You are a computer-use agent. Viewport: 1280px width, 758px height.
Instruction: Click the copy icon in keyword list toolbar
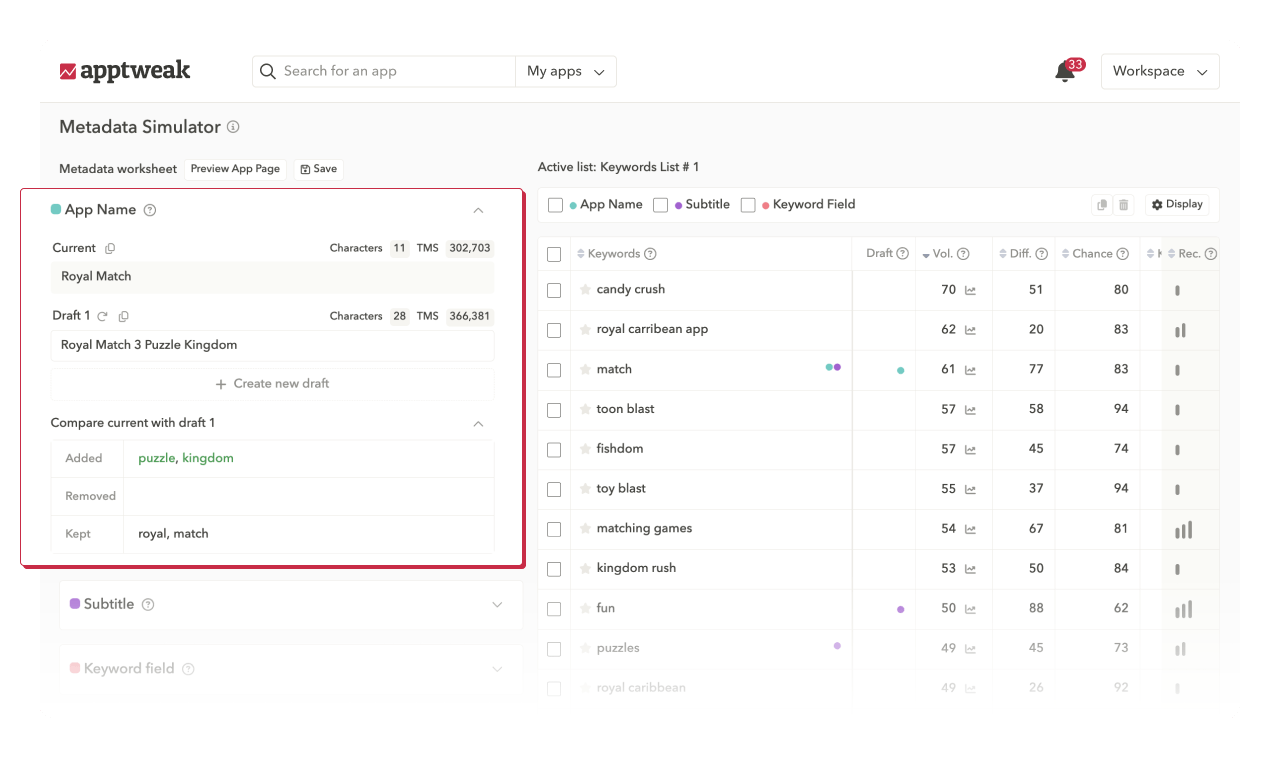1102,205
